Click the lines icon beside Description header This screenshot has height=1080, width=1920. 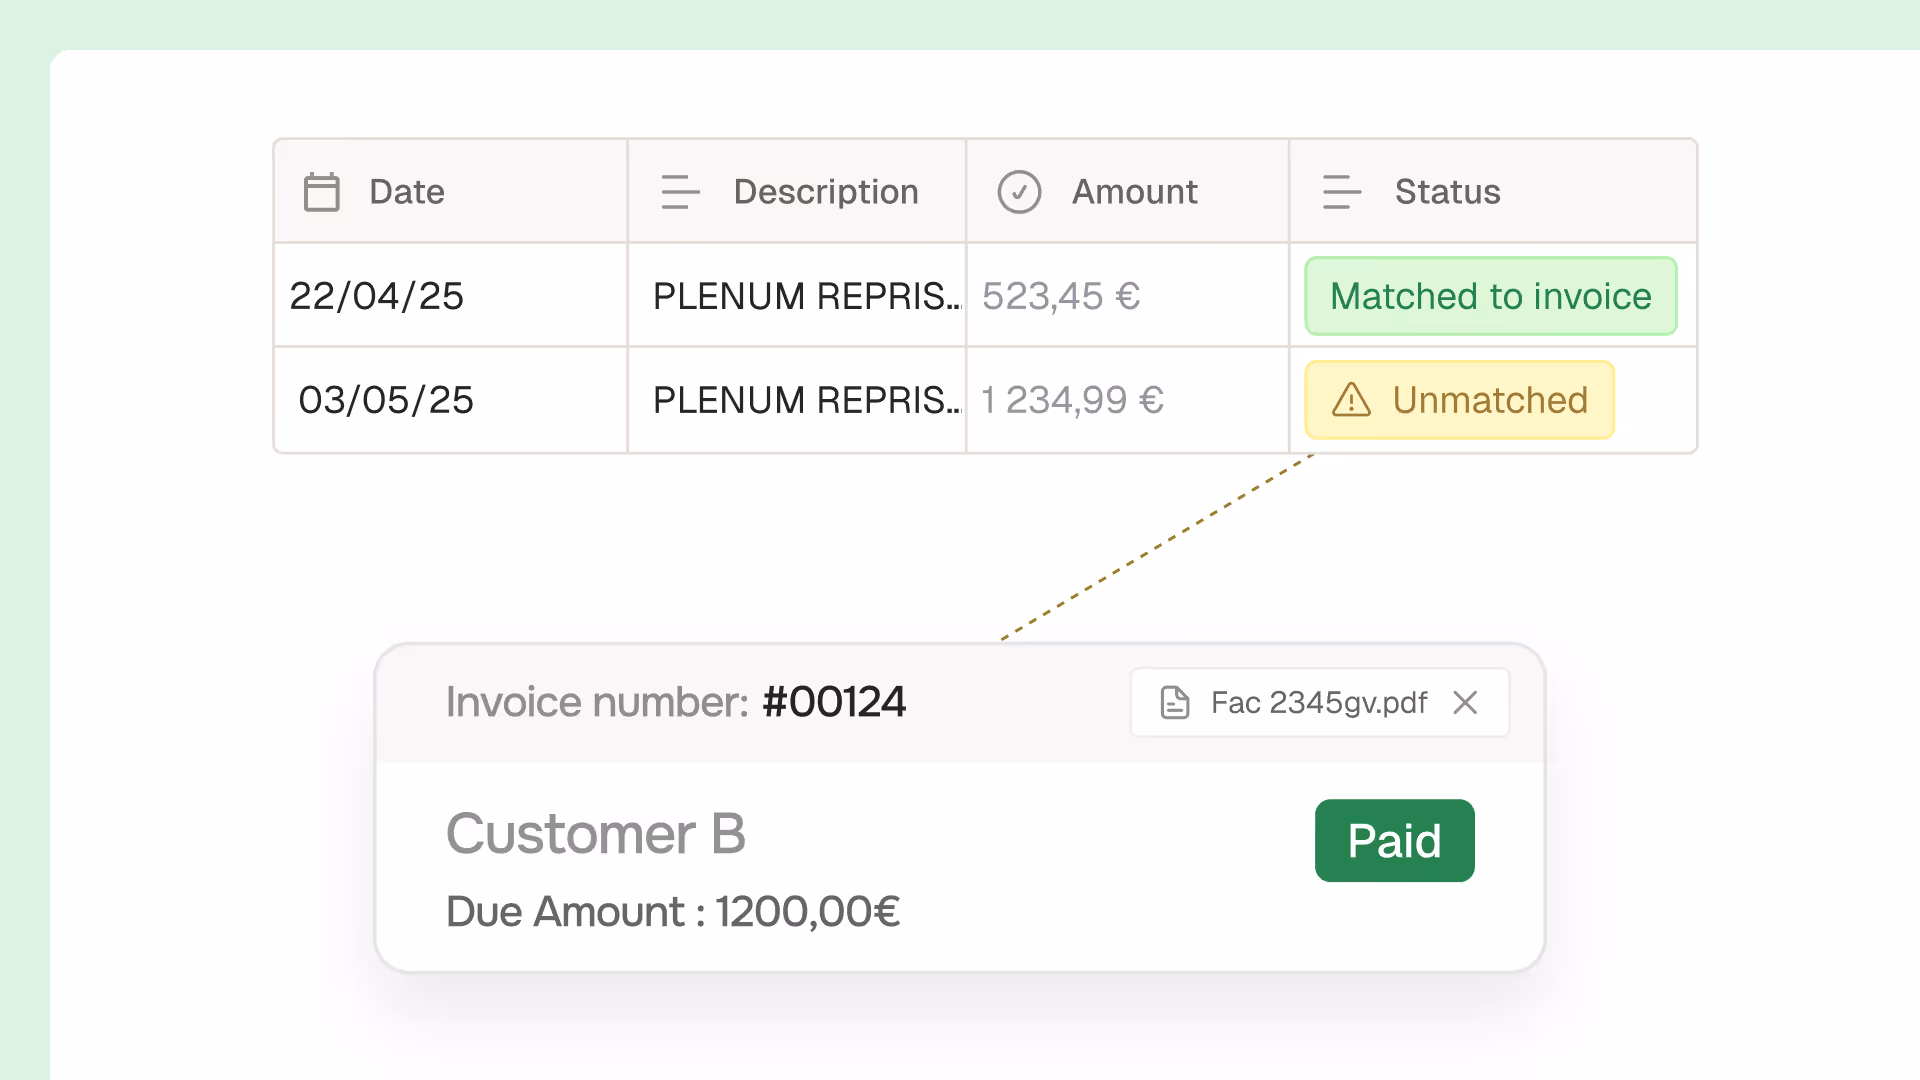(680, 192)
